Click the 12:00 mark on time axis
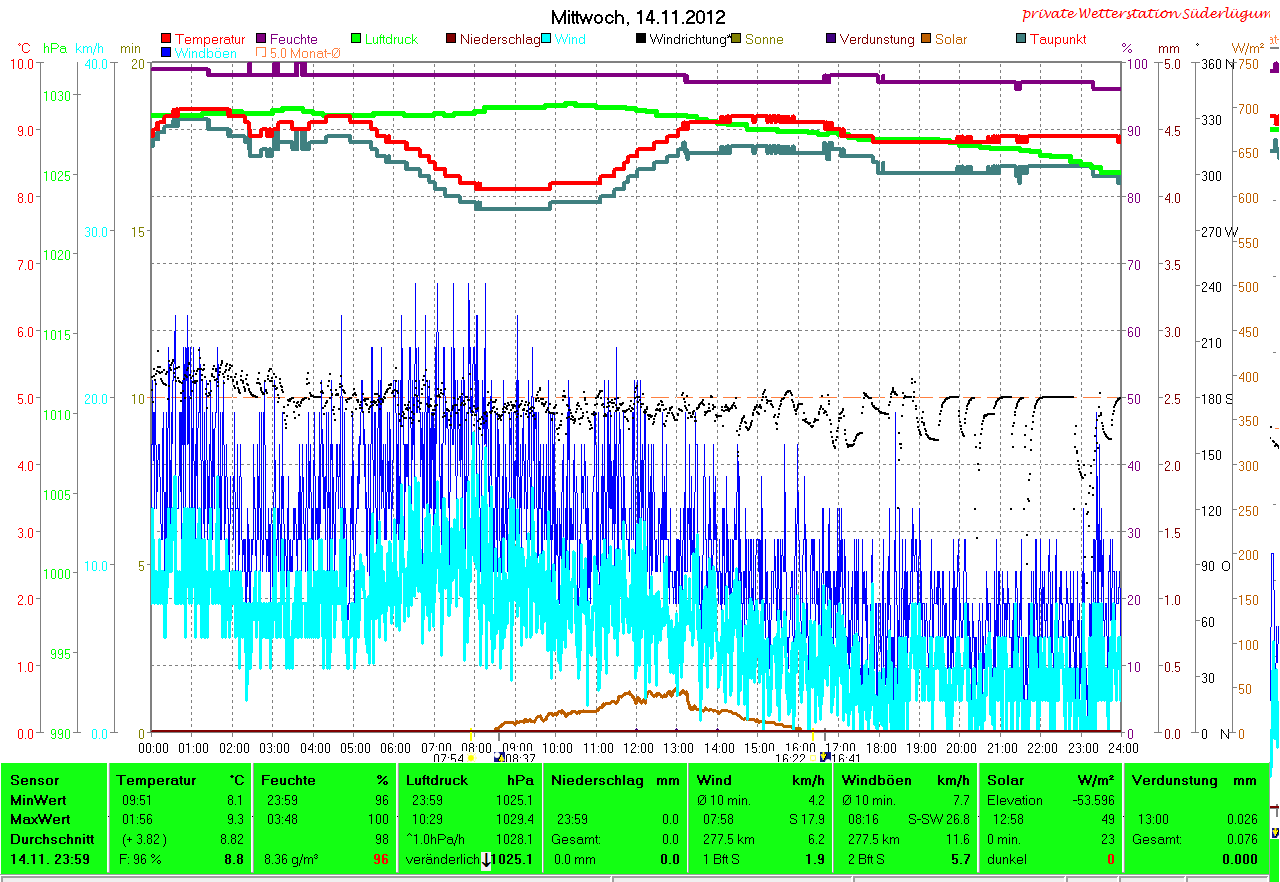 click(638, 747)
